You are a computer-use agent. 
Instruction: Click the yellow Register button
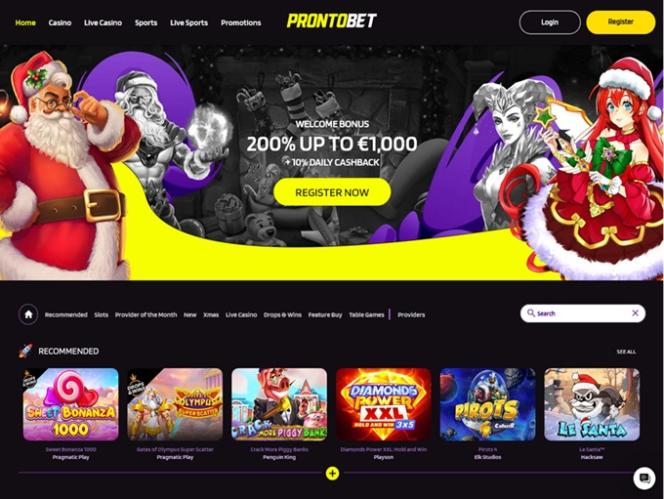[620, 22]
